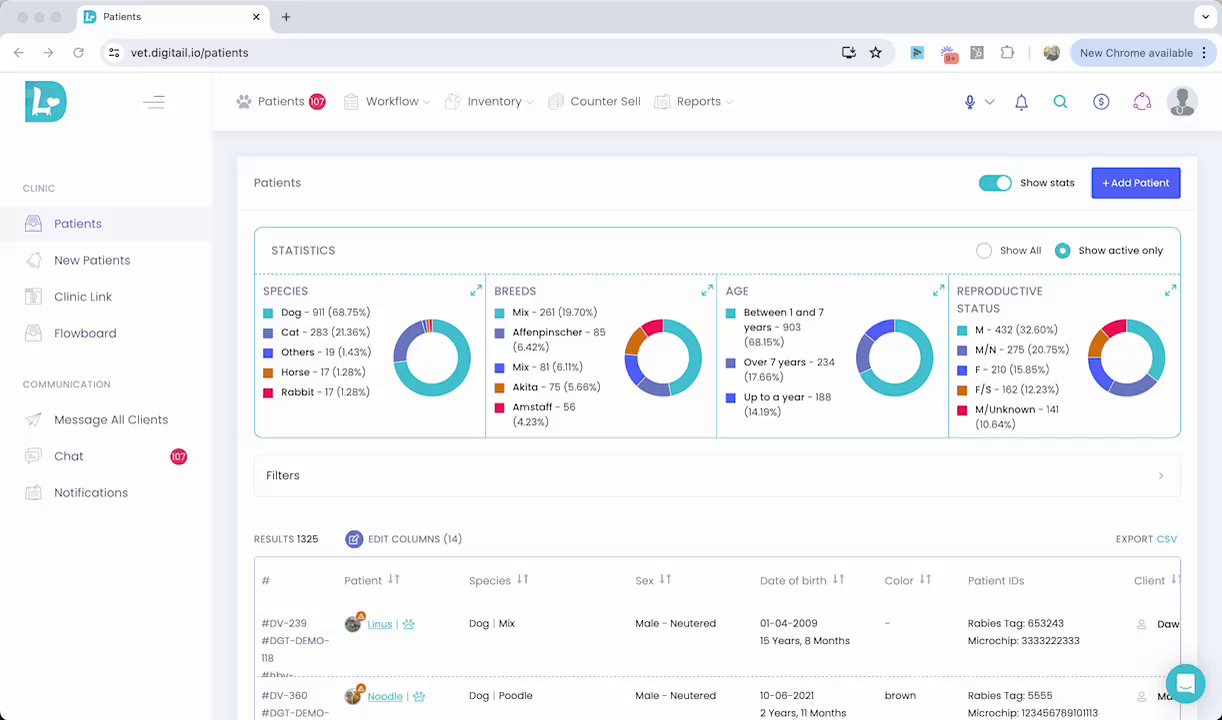The height and width of the screenshot is (720, 1222).
Task: Expand the Species chart to fullscreen
Action: (476, 291)
